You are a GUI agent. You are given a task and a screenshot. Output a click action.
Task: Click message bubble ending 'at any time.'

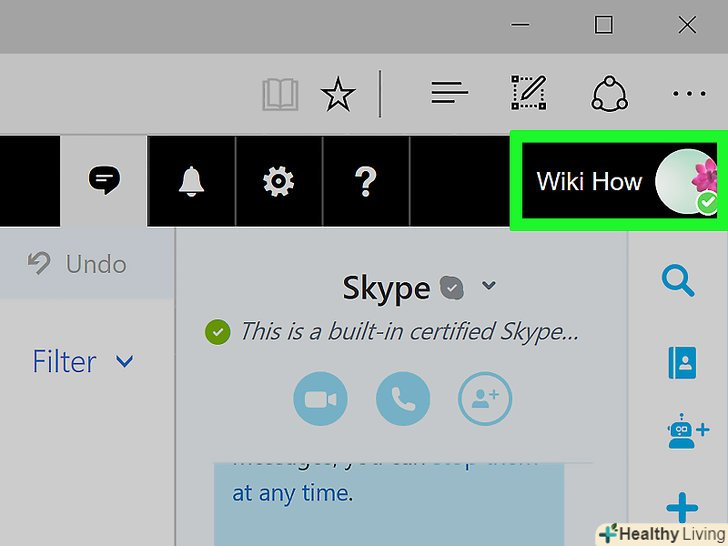[x=389, y=504]
